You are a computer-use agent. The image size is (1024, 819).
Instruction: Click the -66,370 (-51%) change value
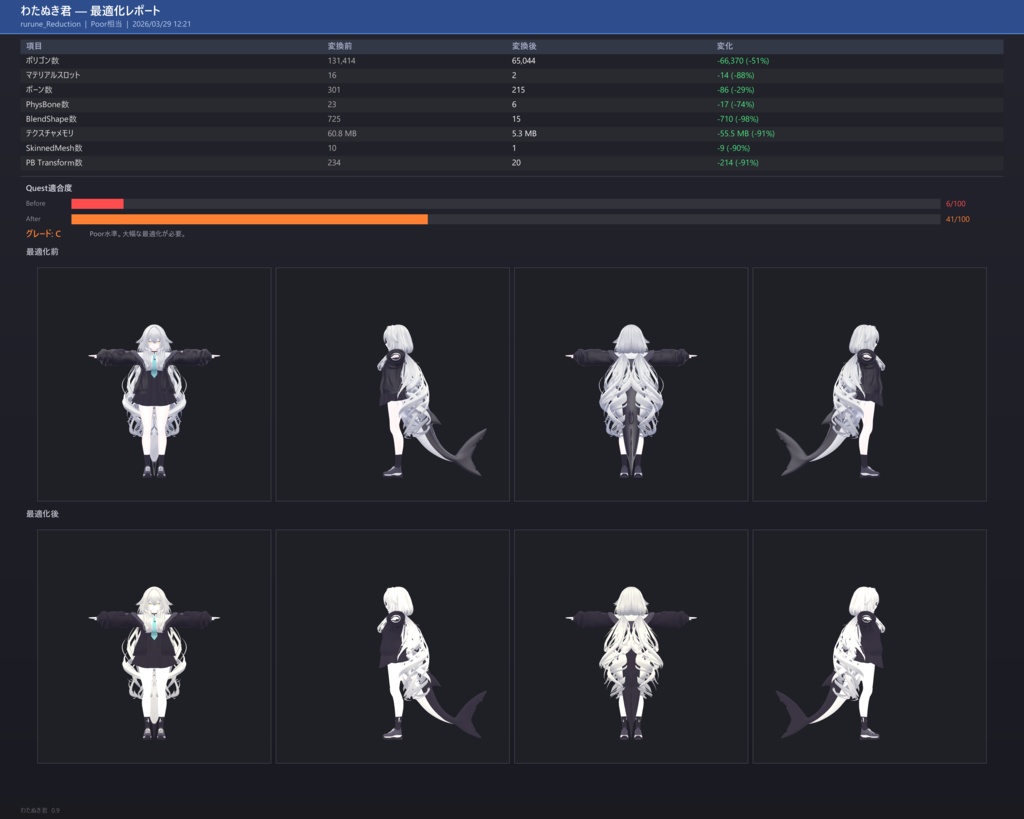tap(743, 61)
